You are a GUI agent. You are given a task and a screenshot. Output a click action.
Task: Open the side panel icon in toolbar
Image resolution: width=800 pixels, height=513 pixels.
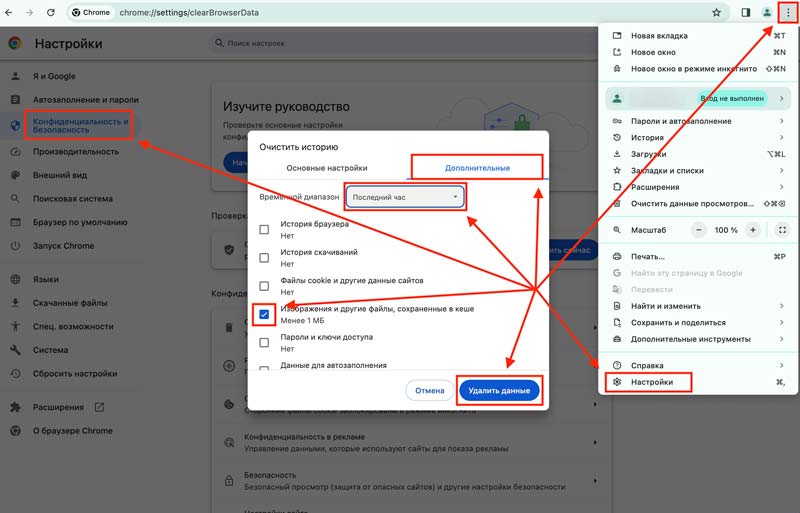[x=745, y=13]
